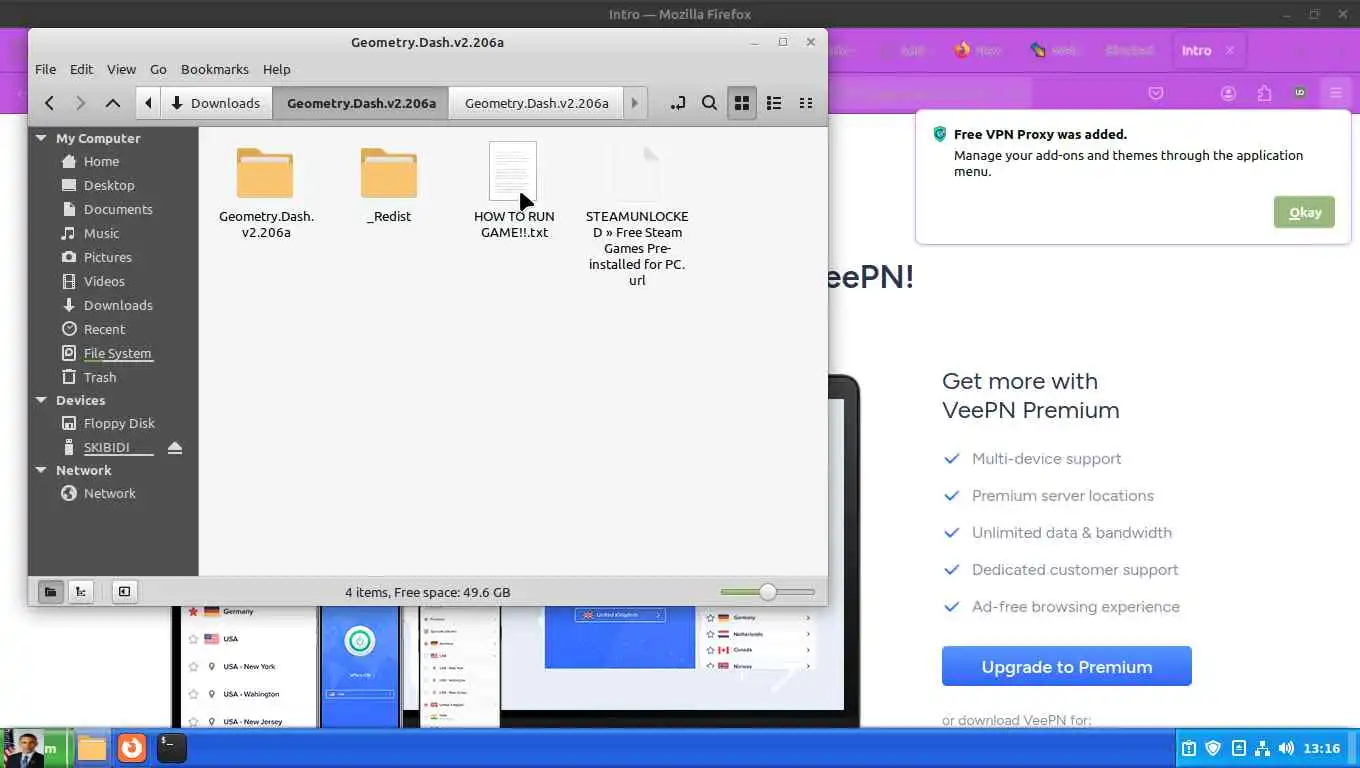Open the Help menu

[x=277, y=69]
